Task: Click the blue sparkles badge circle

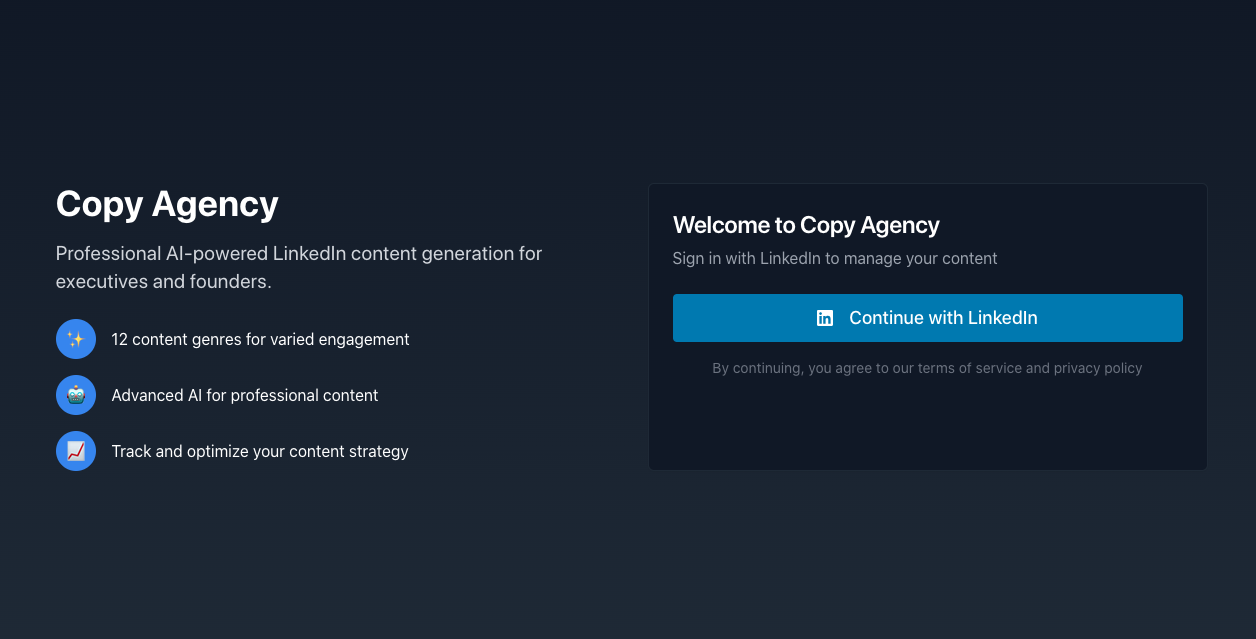Action: [x=75, y=339]
